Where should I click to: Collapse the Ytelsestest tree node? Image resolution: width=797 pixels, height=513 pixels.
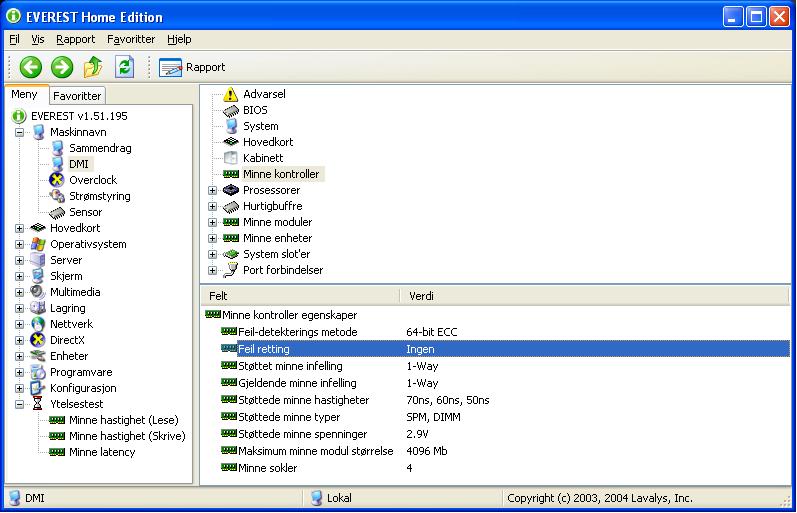tap(19, 404)
